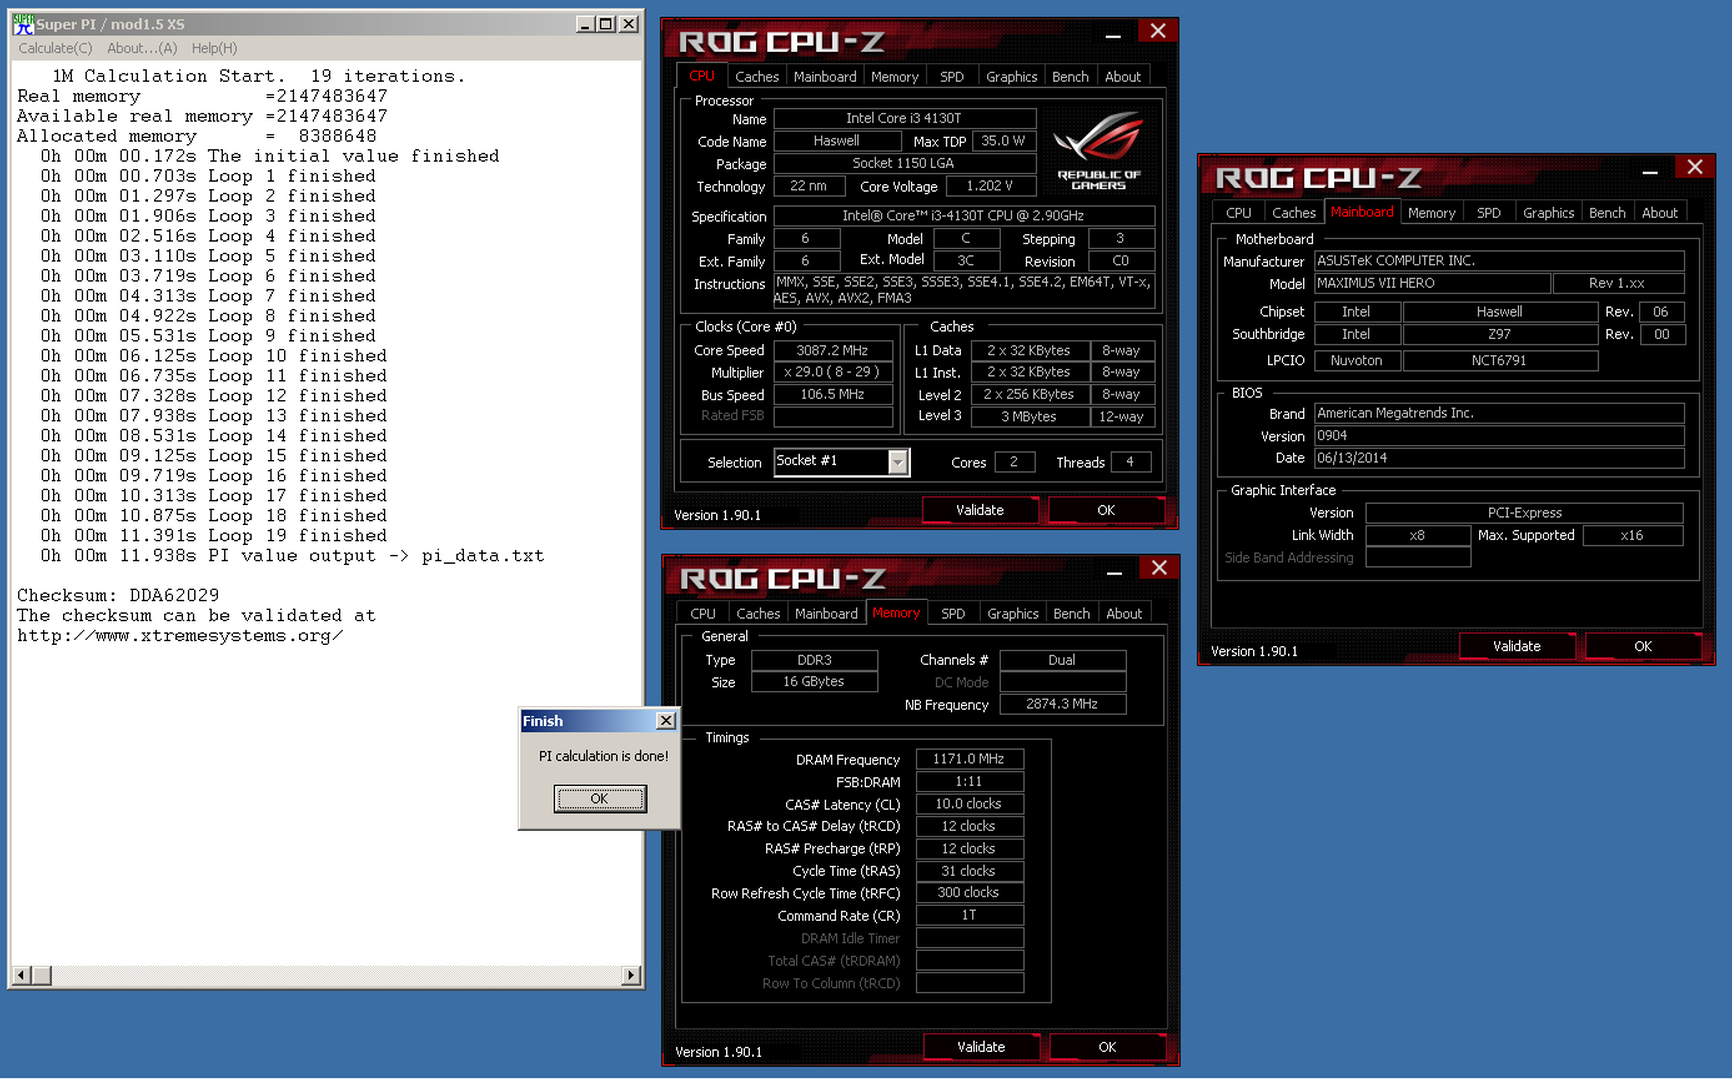Open Bench tab in Mainboard CPU-Z window

1607,213
